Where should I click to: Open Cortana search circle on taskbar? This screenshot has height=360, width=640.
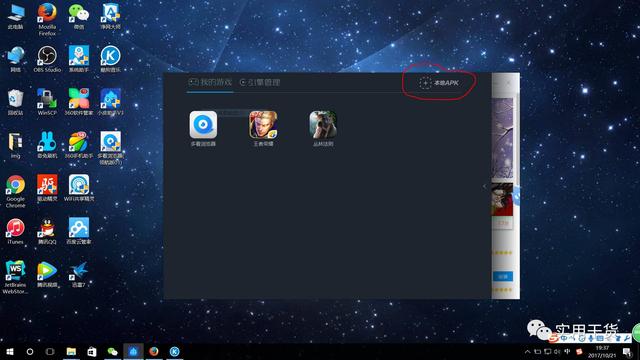click(30, 351)
